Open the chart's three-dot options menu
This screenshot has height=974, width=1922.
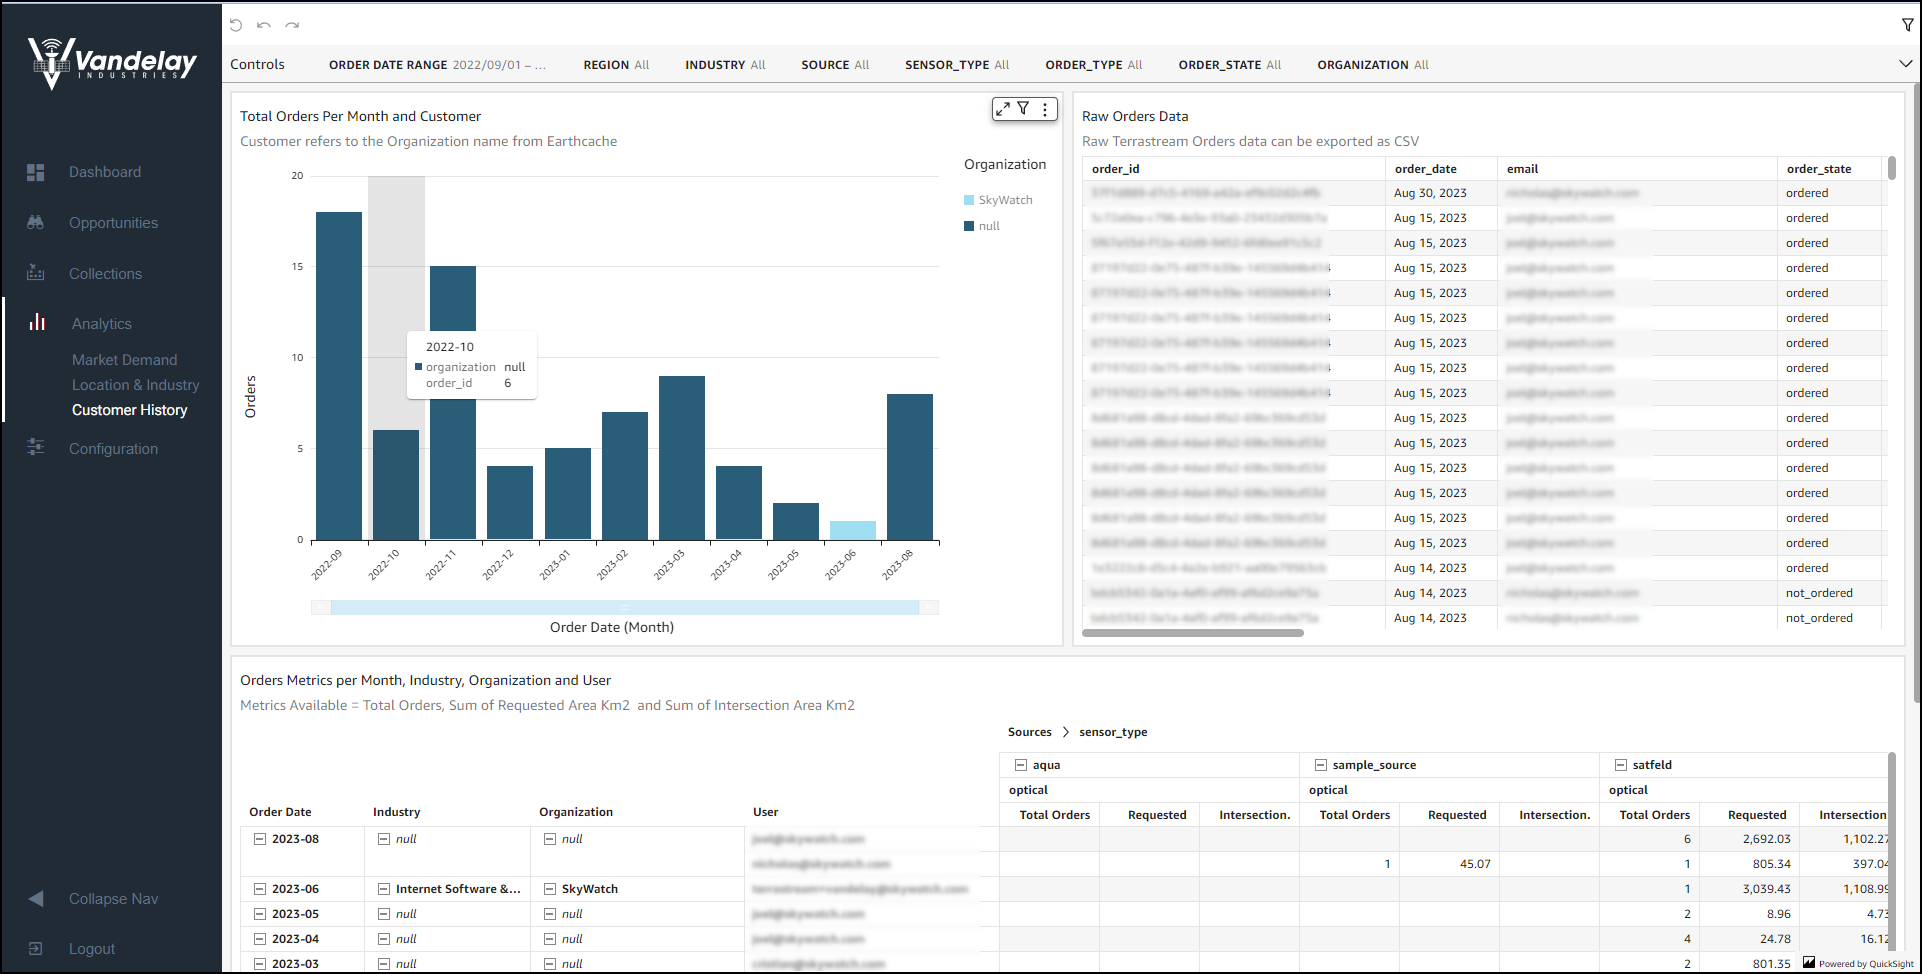1045,109
